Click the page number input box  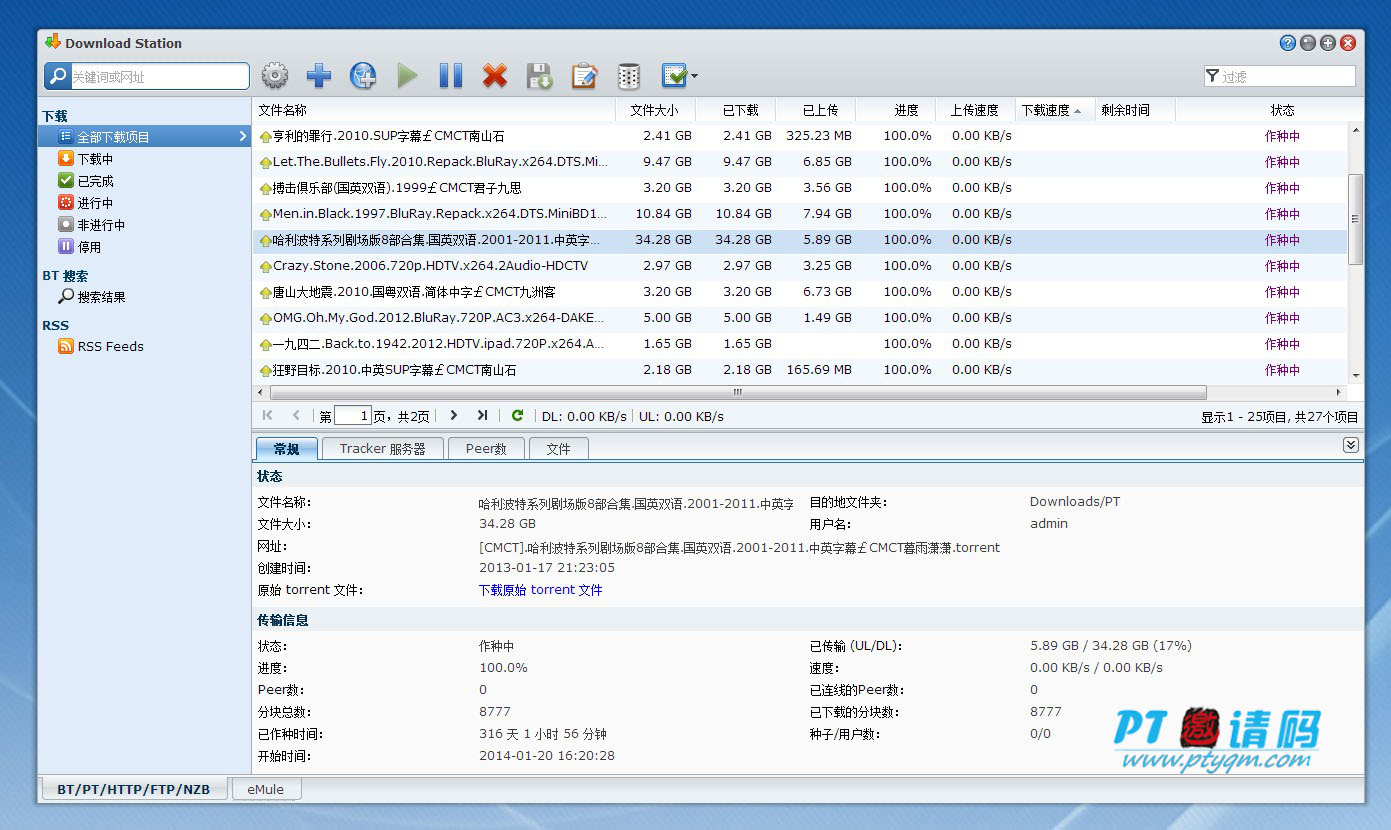[x=352, y=415]
